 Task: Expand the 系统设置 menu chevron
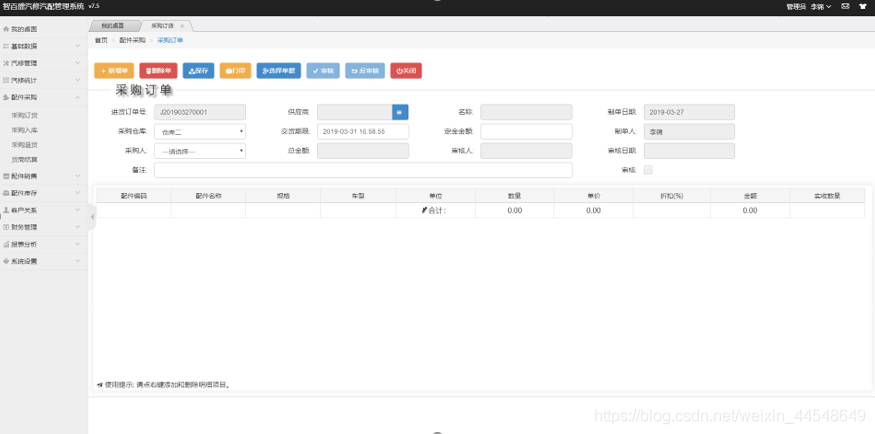78,261
